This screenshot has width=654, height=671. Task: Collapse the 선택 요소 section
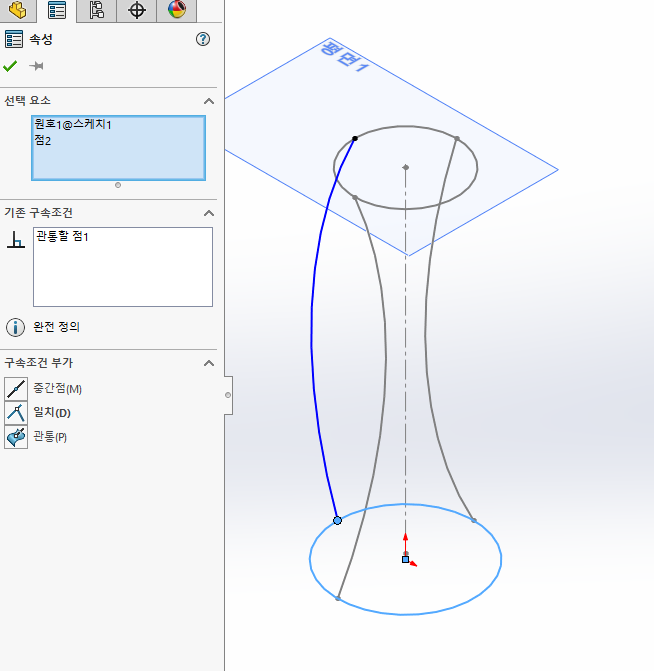[x=209, y=101]
